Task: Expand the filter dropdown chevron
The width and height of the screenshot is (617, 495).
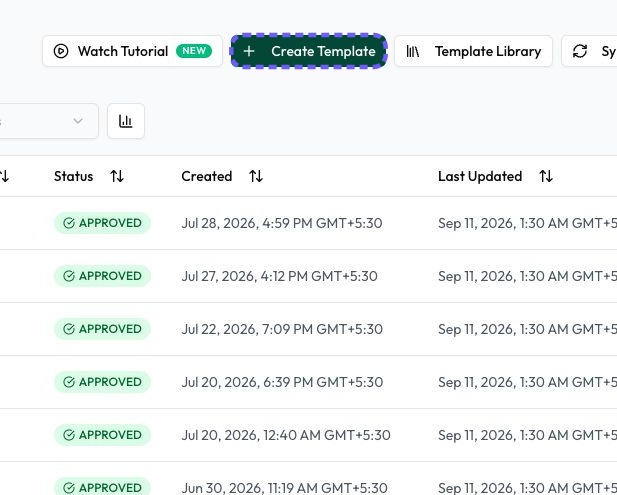Action: [x=78, y=121]
